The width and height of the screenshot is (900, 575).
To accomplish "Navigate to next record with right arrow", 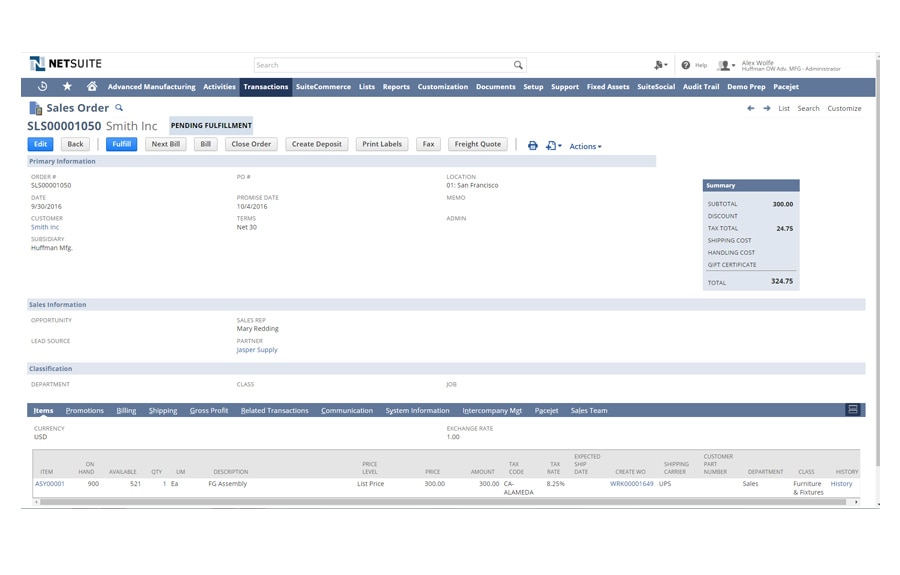I will coord(767,108).
